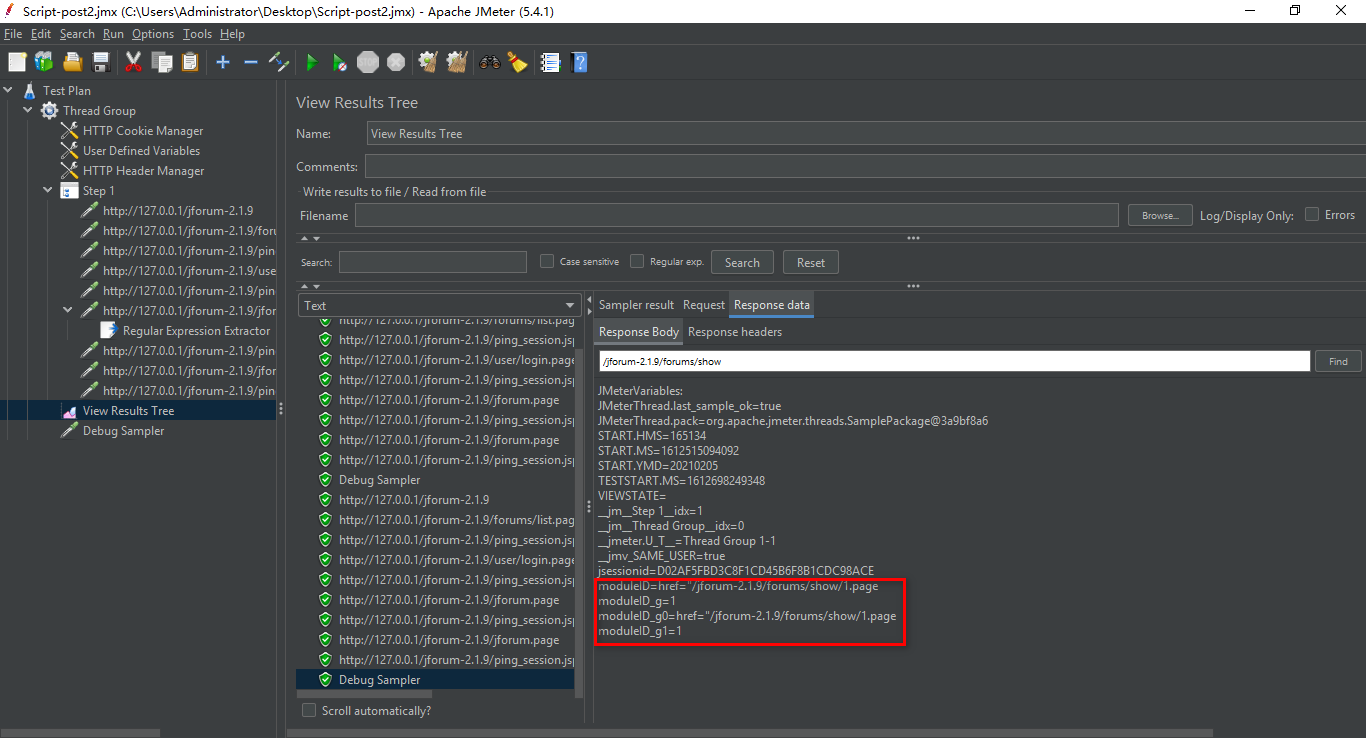Screen dimensions: 1366x738
Task: Clear all results with double broom icon
Action: 457,62
